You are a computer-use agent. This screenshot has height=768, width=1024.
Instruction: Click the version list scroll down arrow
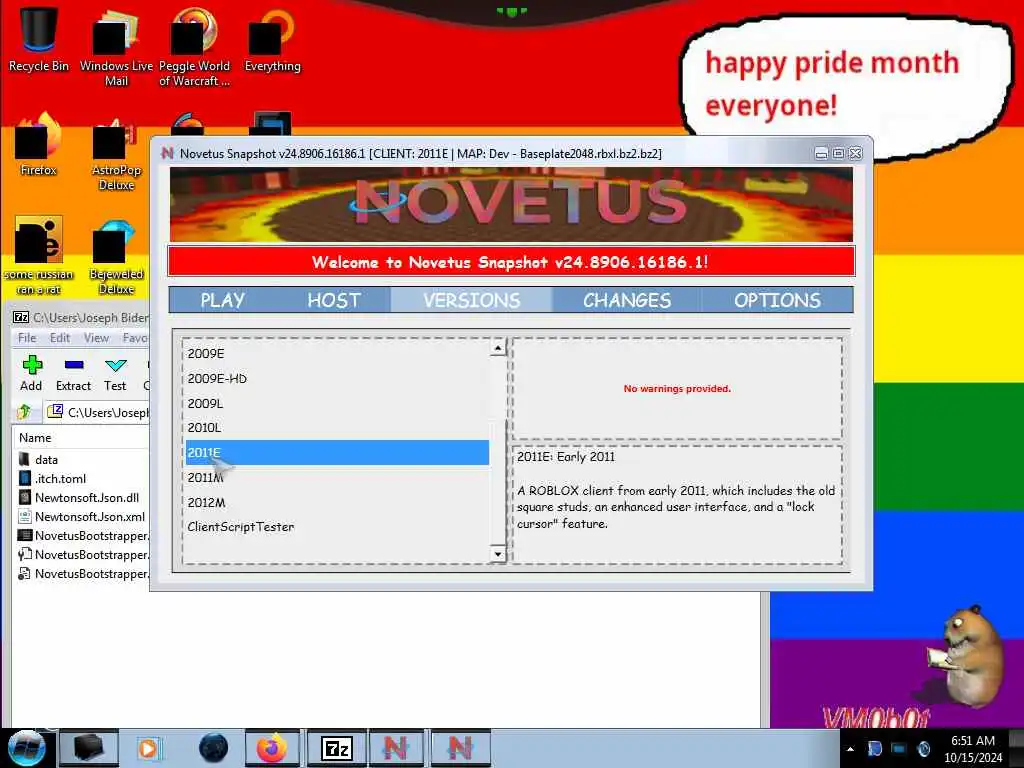click(498, 554)
